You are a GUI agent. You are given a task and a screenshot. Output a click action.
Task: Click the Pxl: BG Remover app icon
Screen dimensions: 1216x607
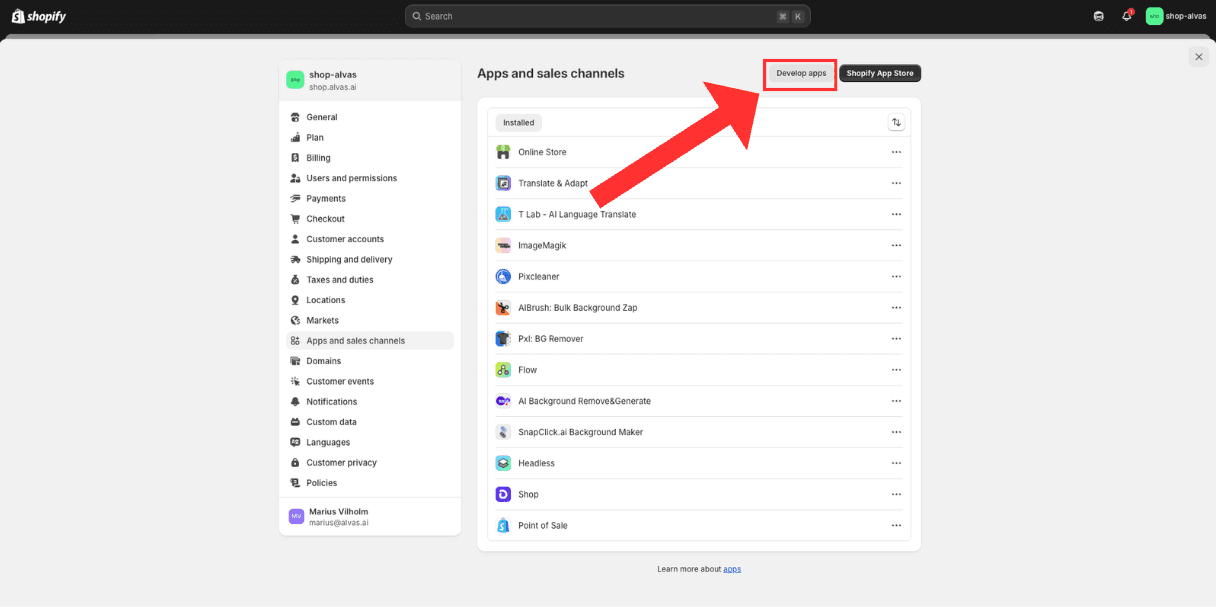coord(503,339)
